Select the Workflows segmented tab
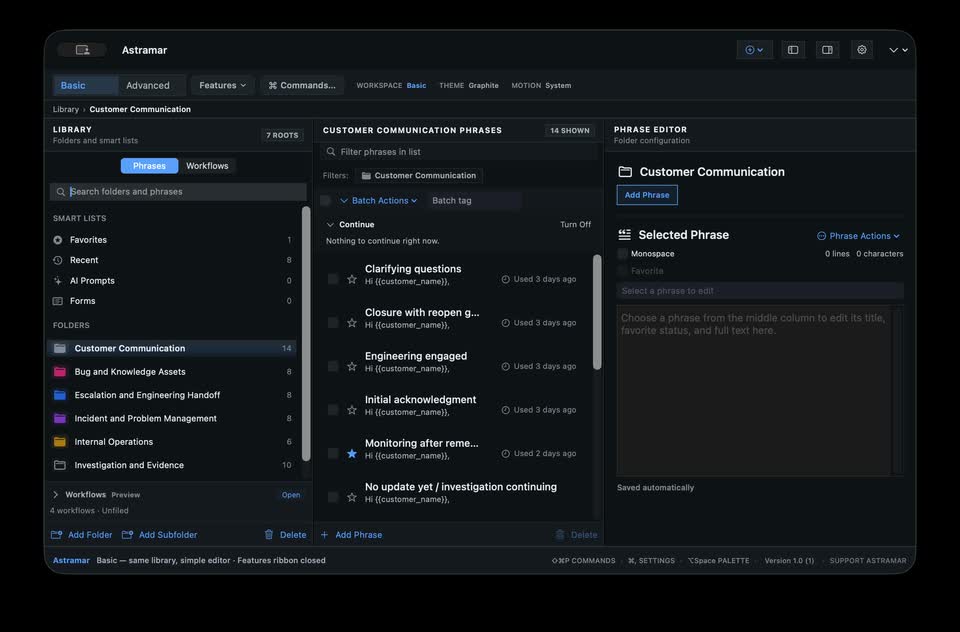Image resolution: width=960 pixels, height=632 pixels. point(207,166)
